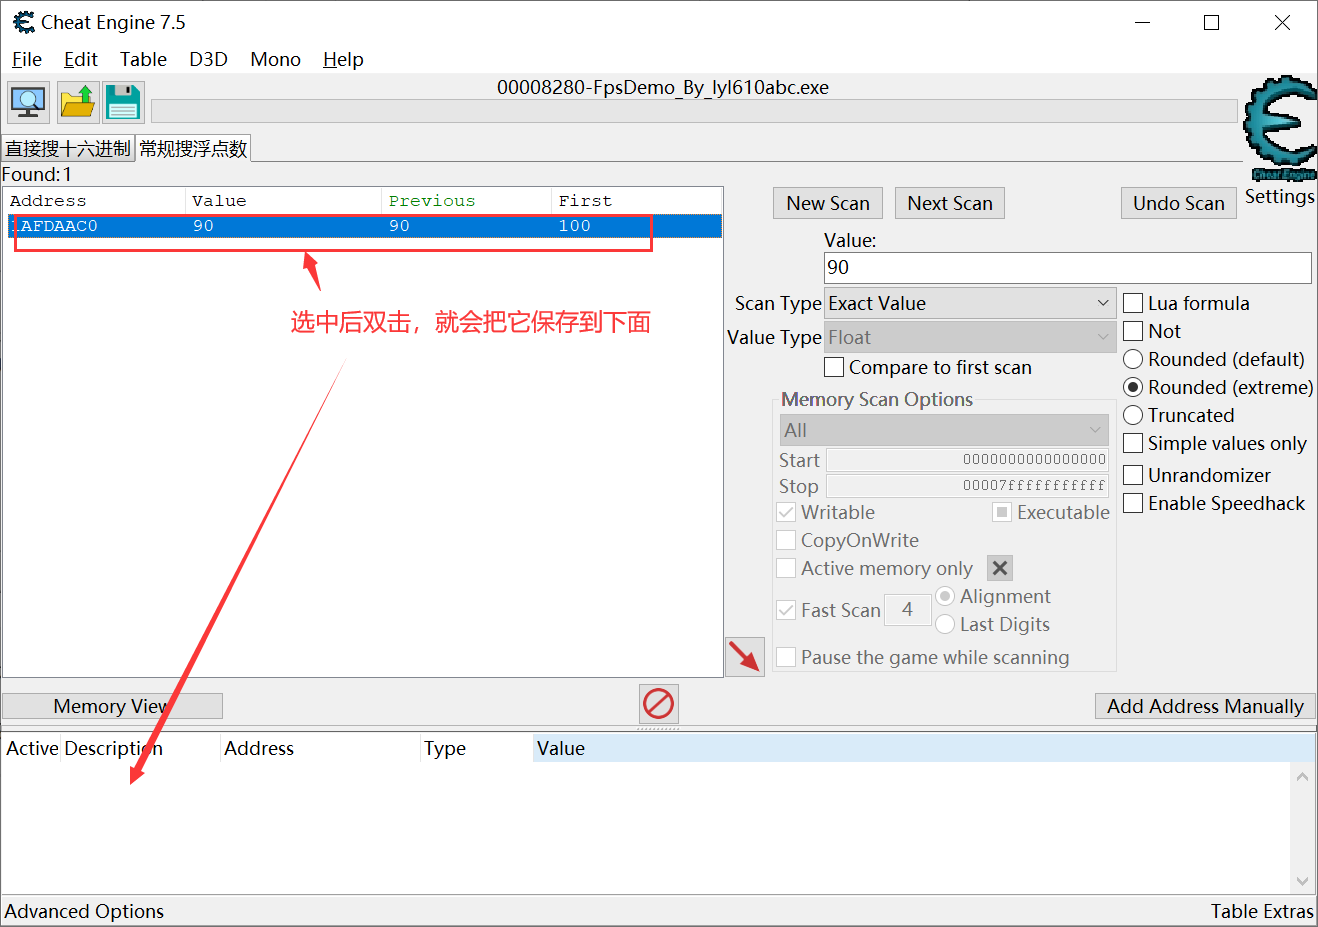The image size is (1318, 927).
Task: Click the Next Scan button
Action: [x=950, y=203]
